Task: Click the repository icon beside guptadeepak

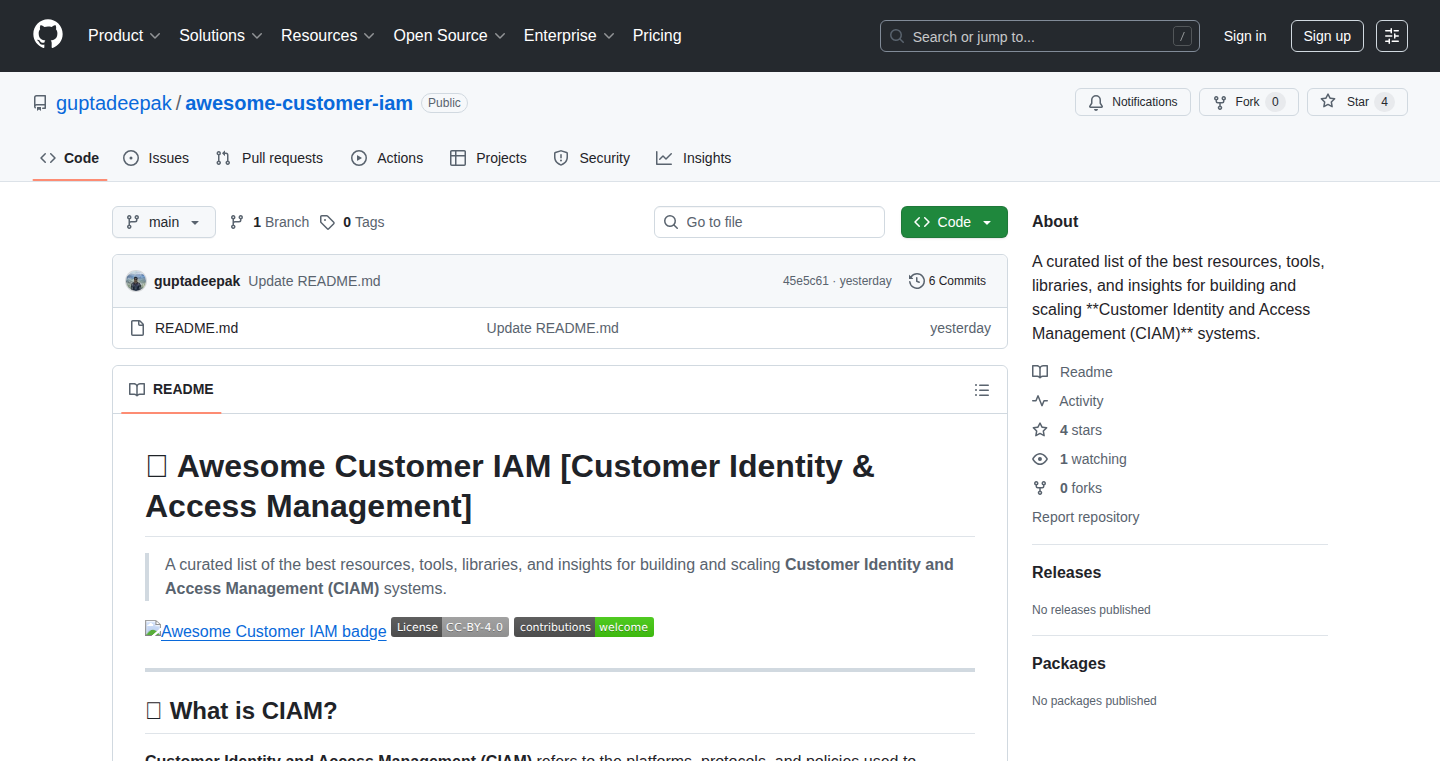Action: click(x=40, y=103)
